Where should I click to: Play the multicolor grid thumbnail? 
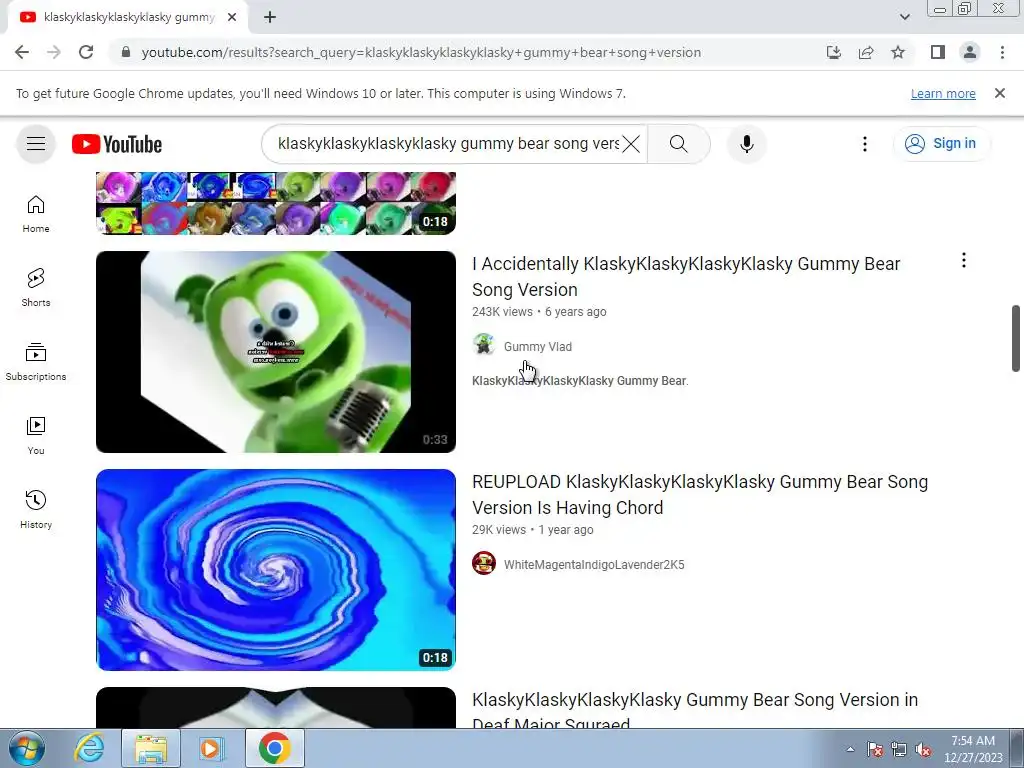[276, 203]
